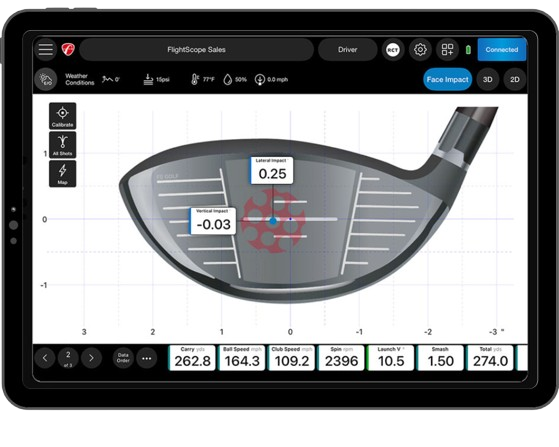The height and width of the screenshot is (447, 559).
Task: Open the Map lightning tool
Action: pyautogui.click(x=62, y=174)
